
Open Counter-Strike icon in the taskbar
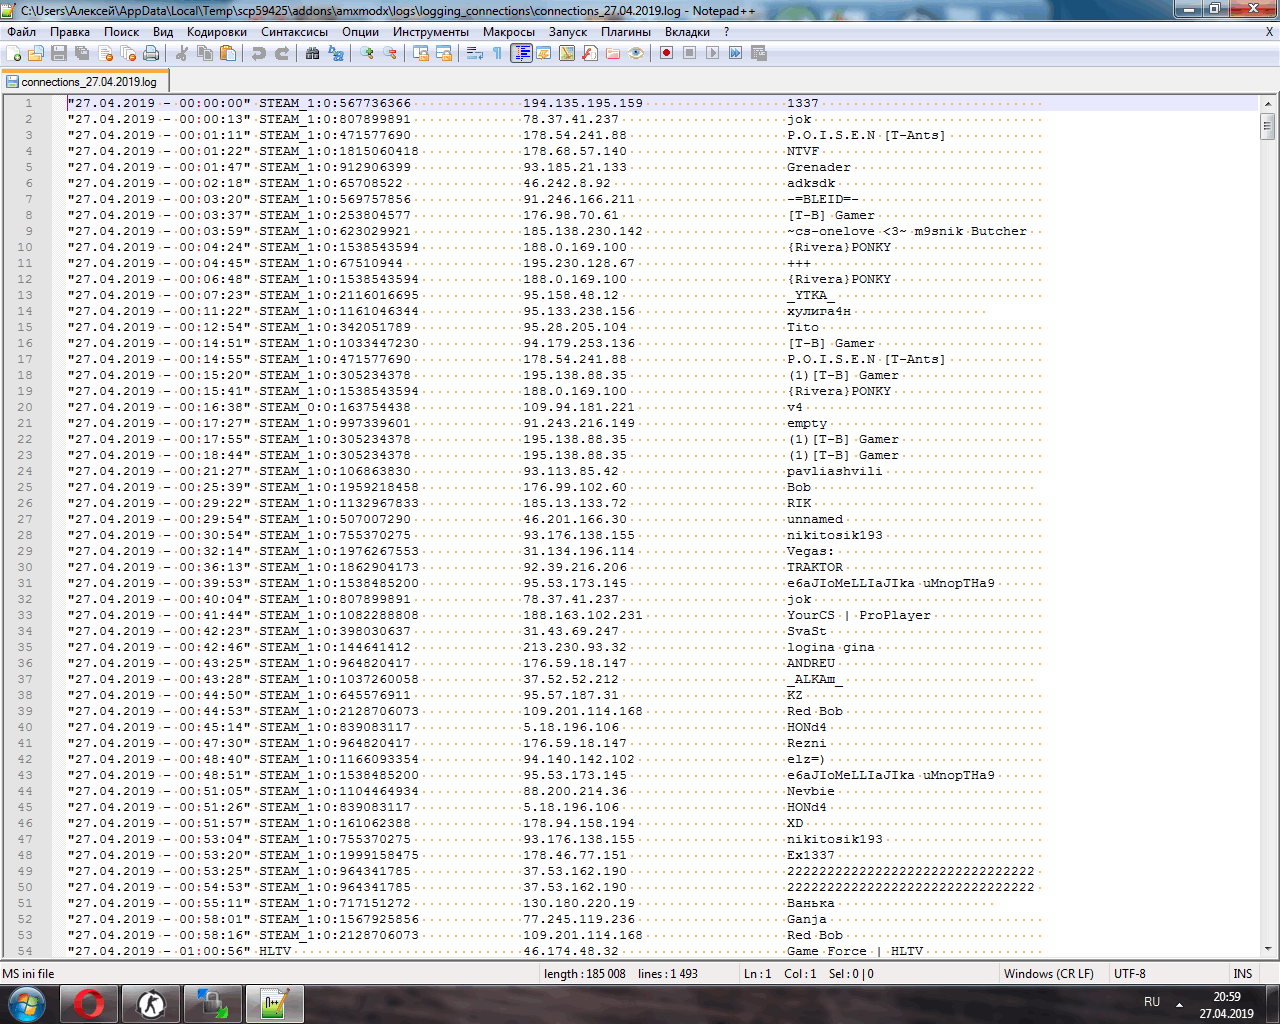click(151, 1004)
